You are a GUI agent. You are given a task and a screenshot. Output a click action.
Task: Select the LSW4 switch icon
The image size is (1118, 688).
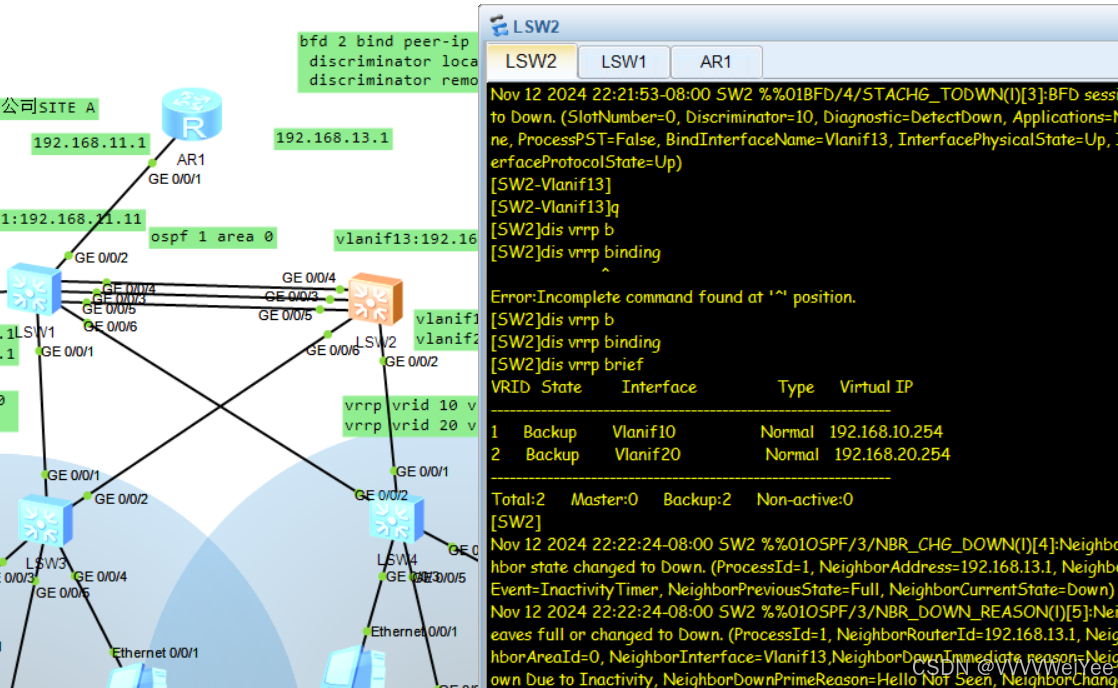[x=397, y=520]
